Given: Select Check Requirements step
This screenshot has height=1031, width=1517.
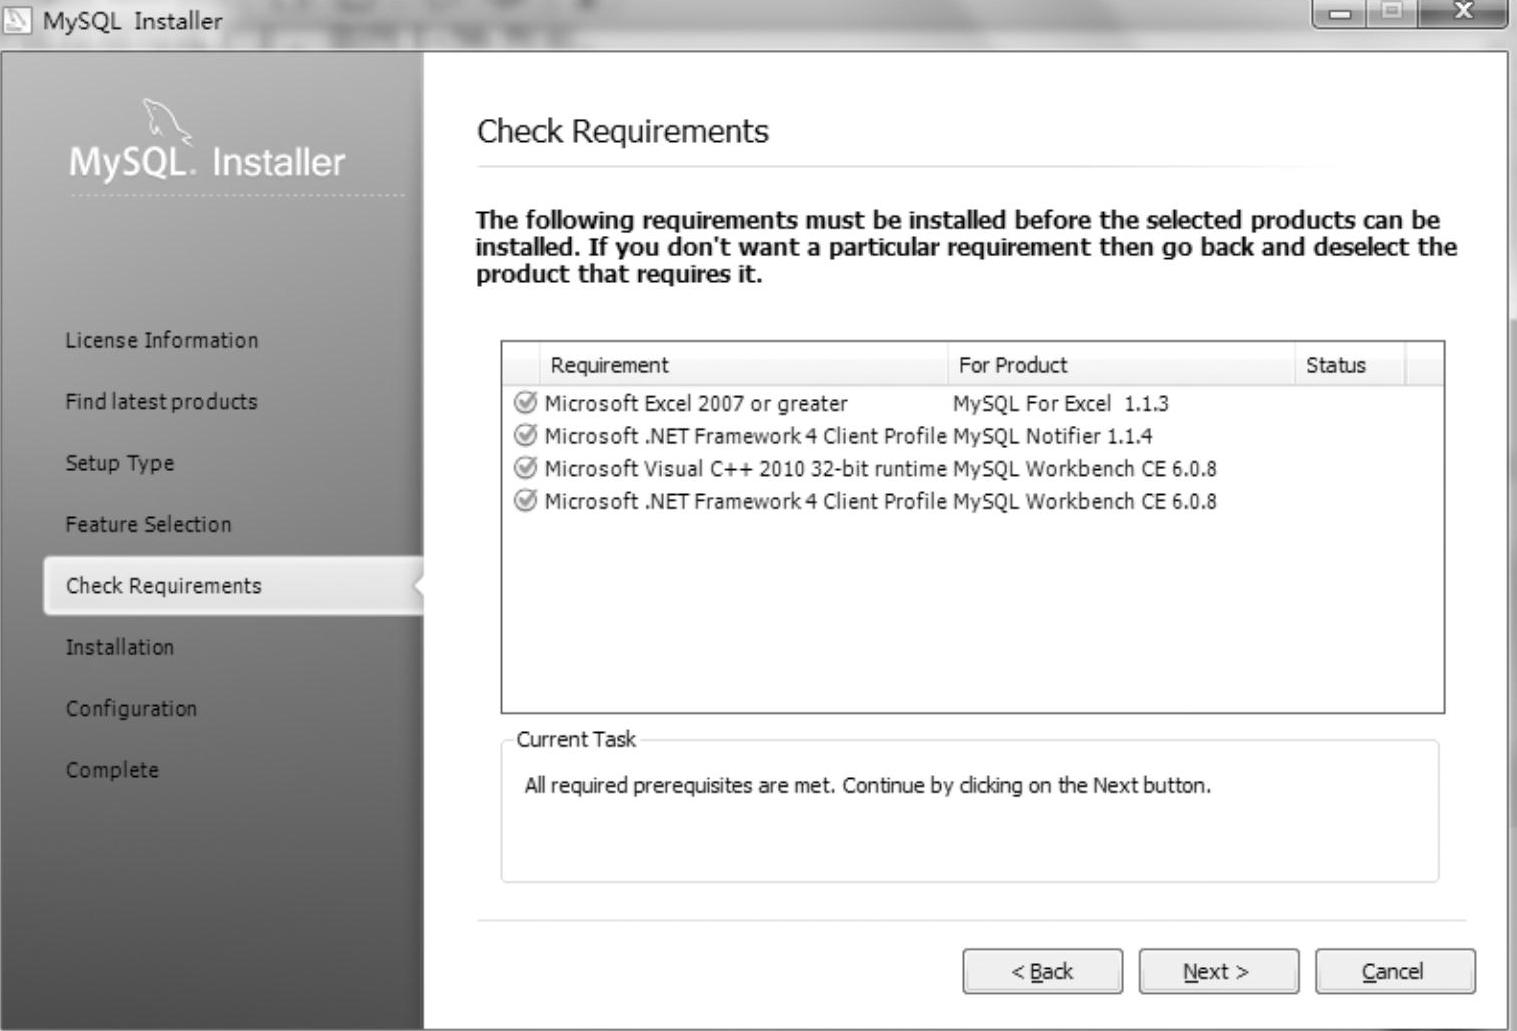Looking at the screenshot, I should point(233,585).
